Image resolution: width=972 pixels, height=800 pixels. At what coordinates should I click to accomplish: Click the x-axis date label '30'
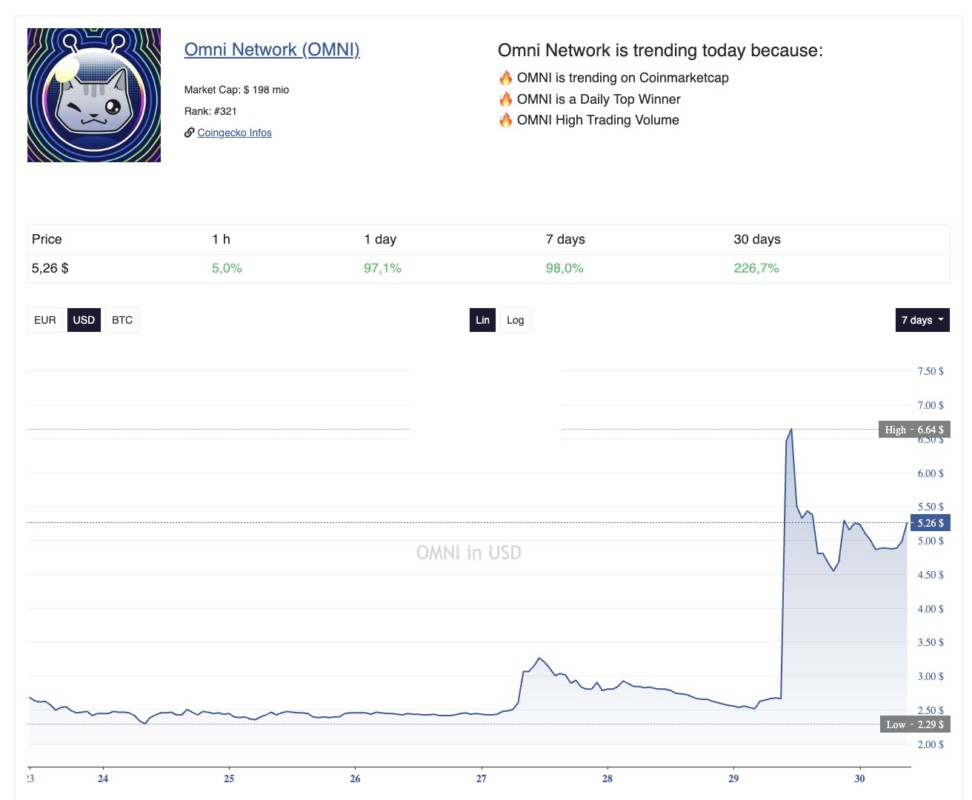[859, 779]
